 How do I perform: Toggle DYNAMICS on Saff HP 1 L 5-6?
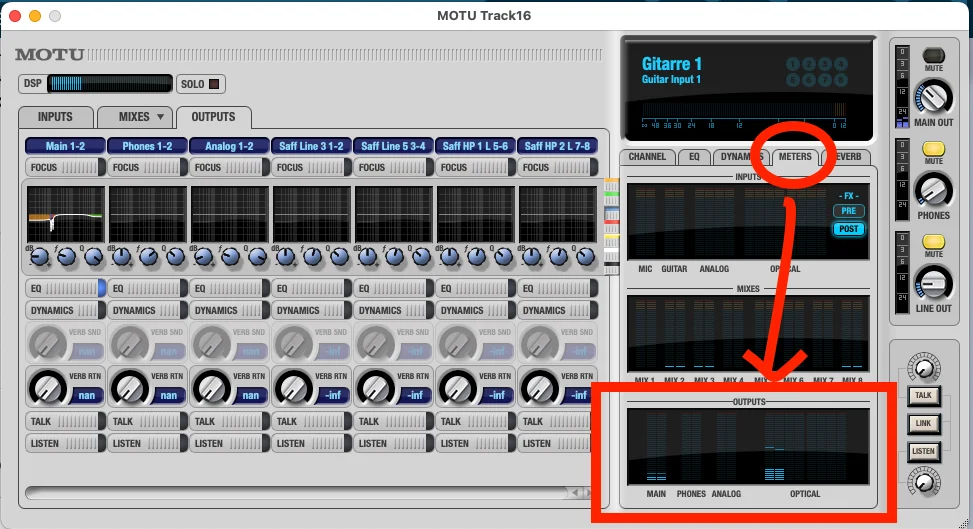tap(475, 310)
